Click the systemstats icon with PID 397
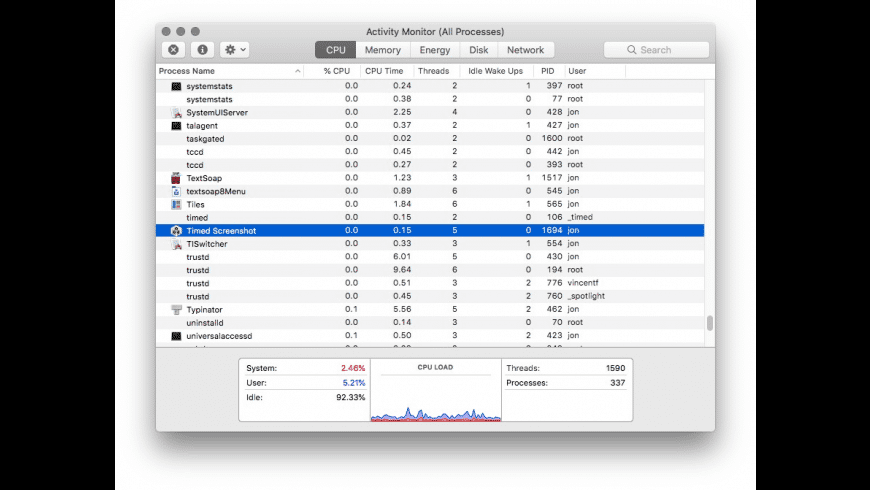 pos(176,86)
